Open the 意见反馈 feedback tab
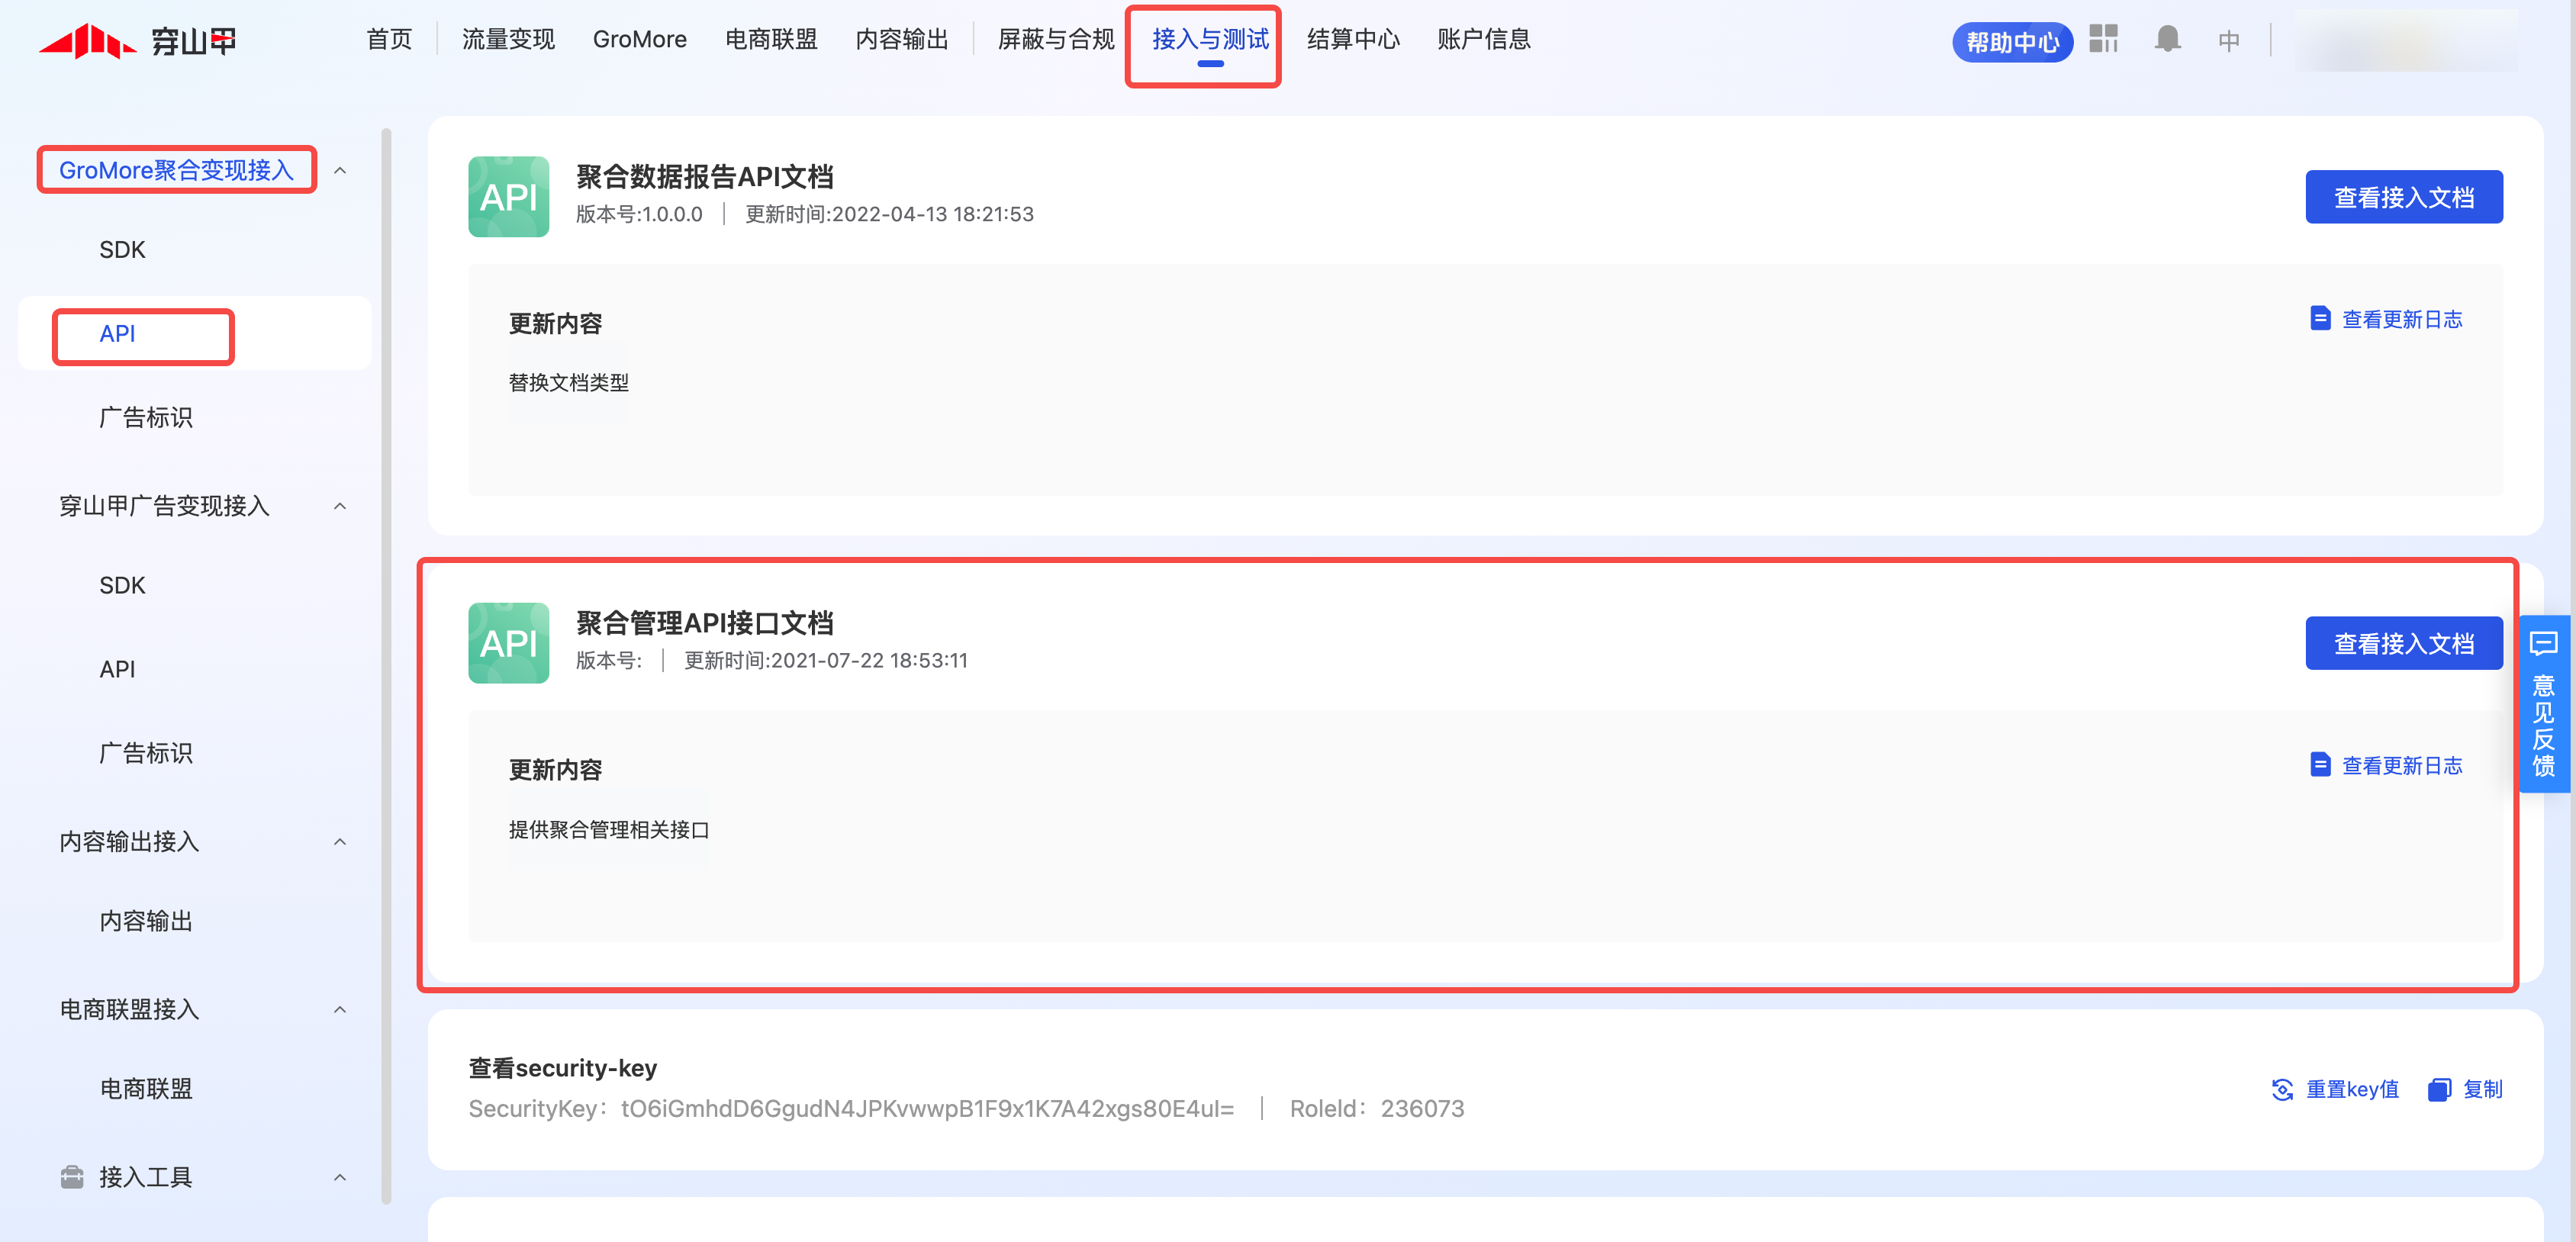This screenshot has width=2576, height=1242. [x=2543, y=704]
